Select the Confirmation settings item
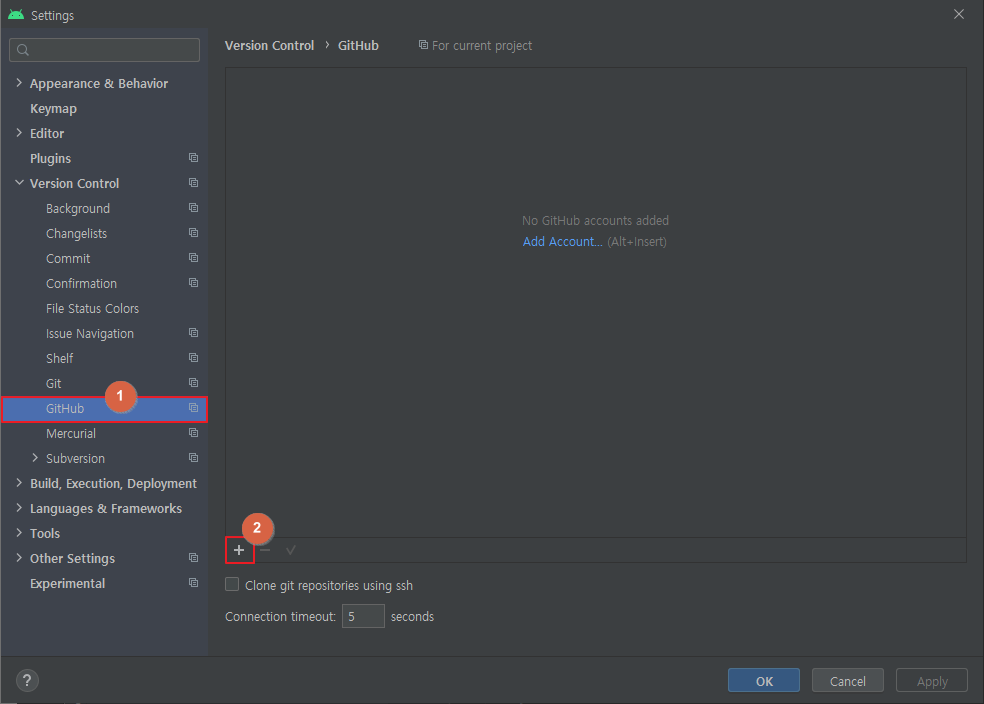 pyautogui.click(x=81, y=284)
